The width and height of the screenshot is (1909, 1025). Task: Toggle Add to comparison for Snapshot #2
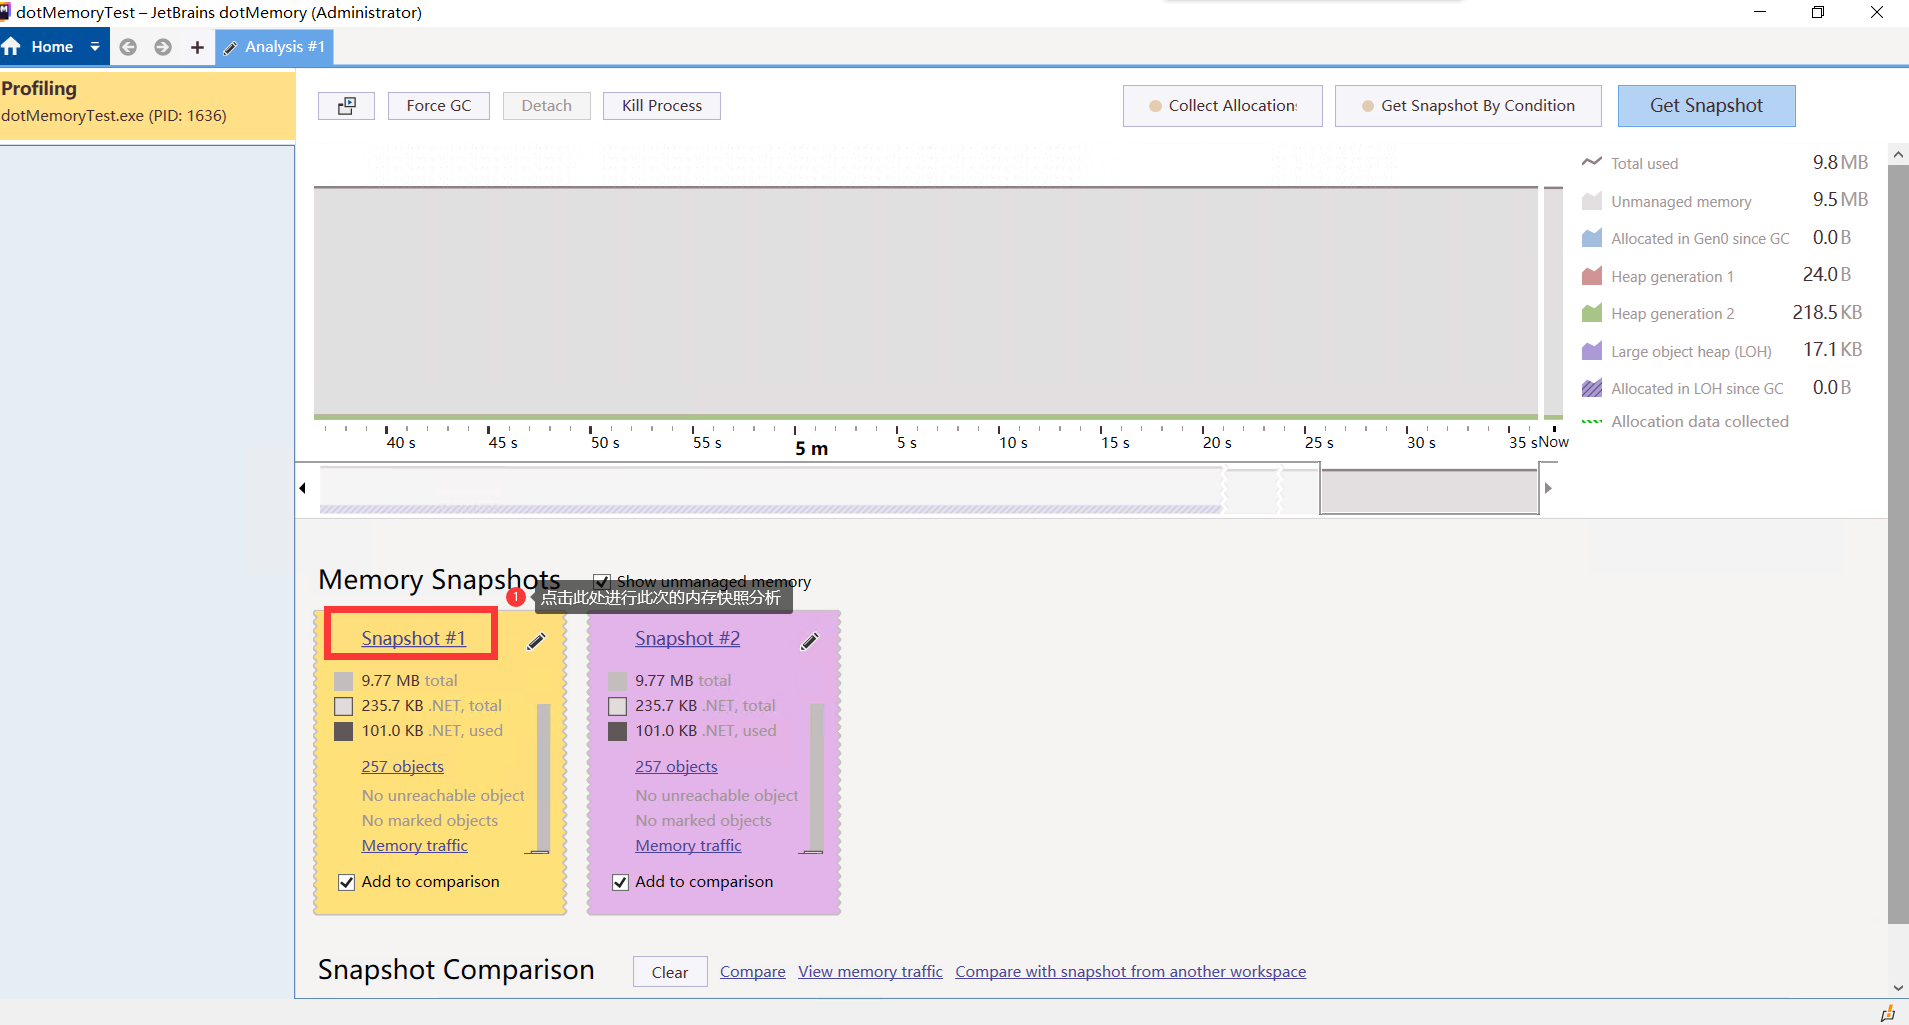click(620, 882)
